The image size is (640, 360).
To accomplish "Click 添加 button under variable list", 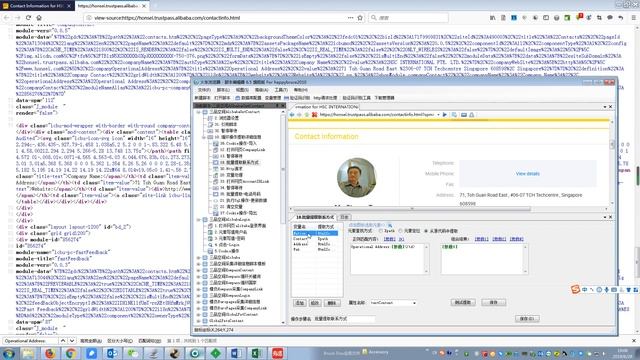I will [300, 303].
